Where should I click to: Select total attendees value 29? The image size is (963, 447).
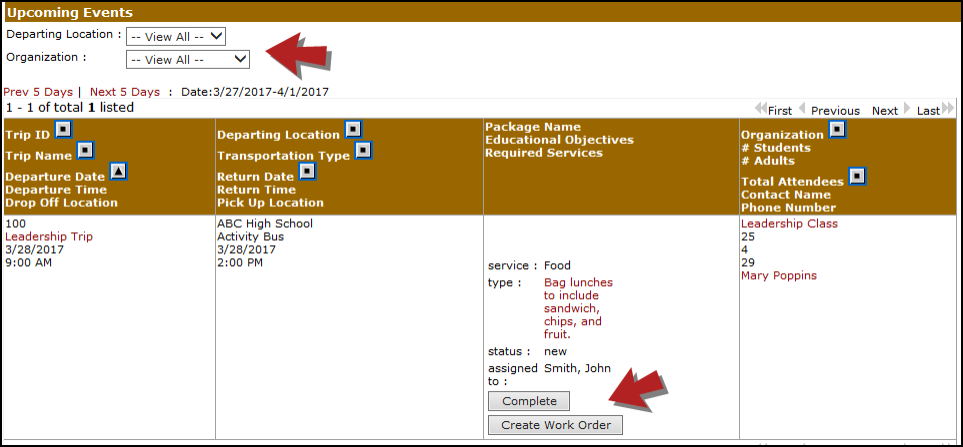[x=748, y=263]
